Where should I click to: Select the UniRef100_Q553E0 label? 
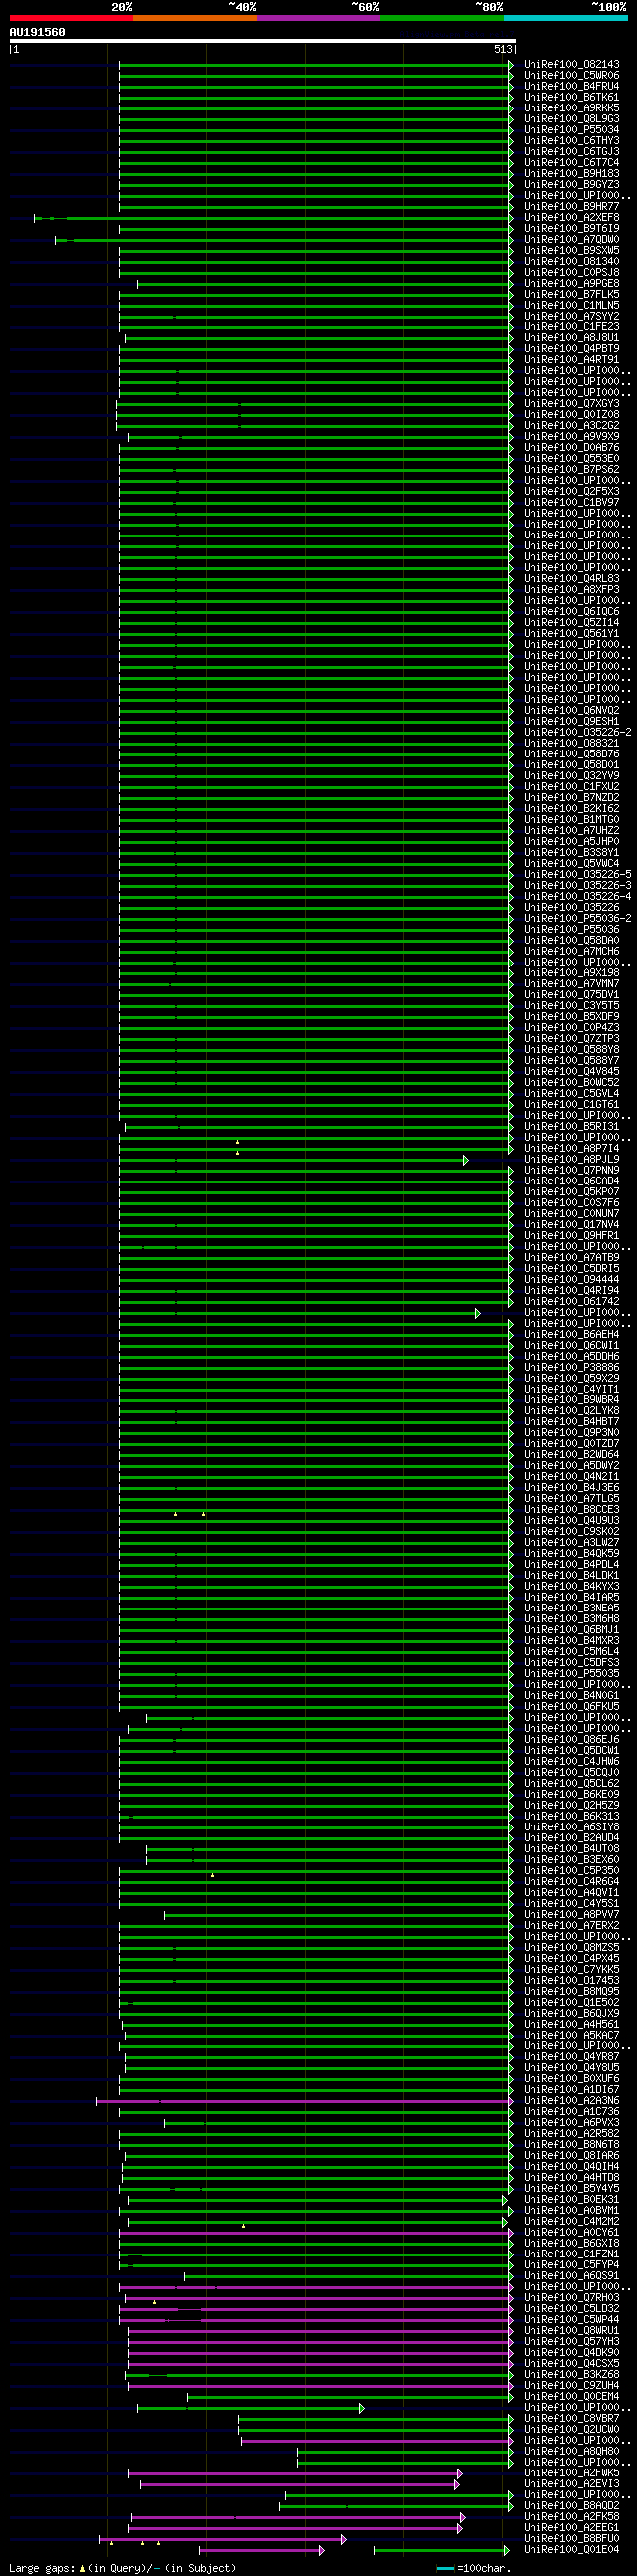coord(571,459)
